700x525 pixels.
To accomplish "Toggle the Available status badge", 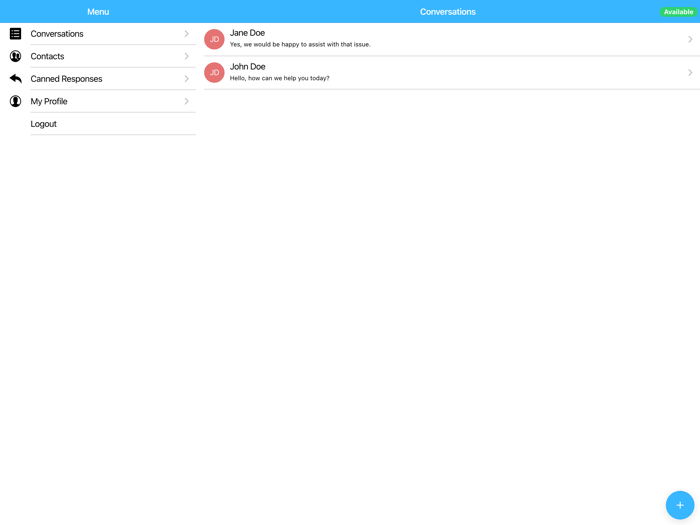I will tap(678, 12).
